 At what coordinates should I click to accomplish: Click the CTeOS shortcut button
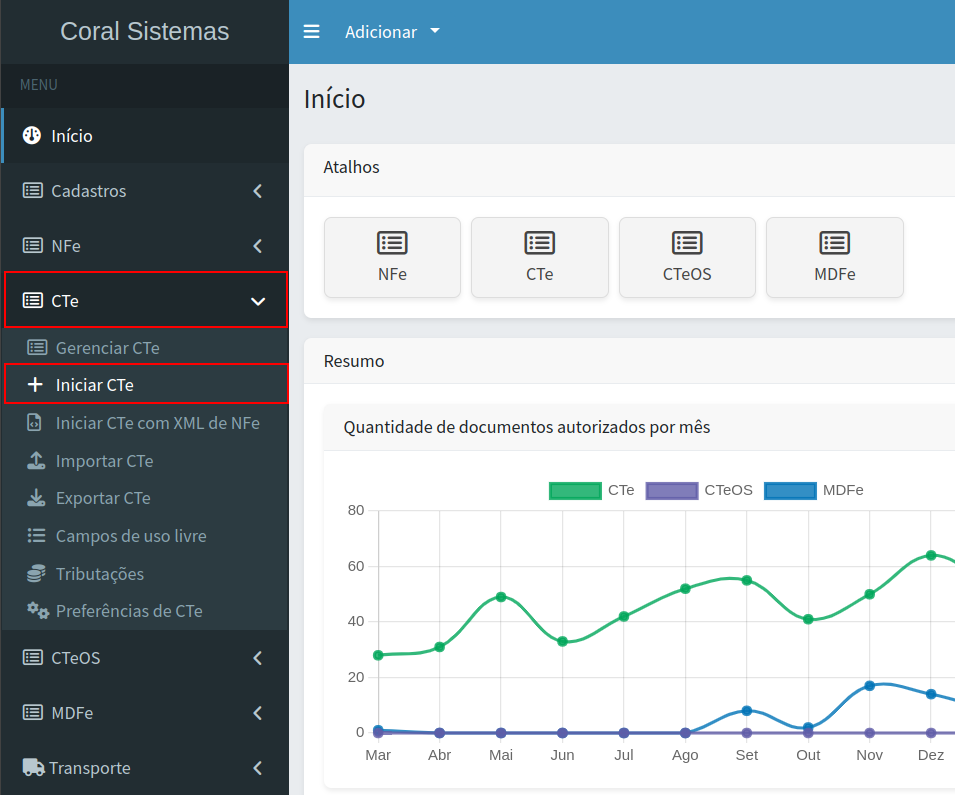pyautogui.click(x=687, y=257)
